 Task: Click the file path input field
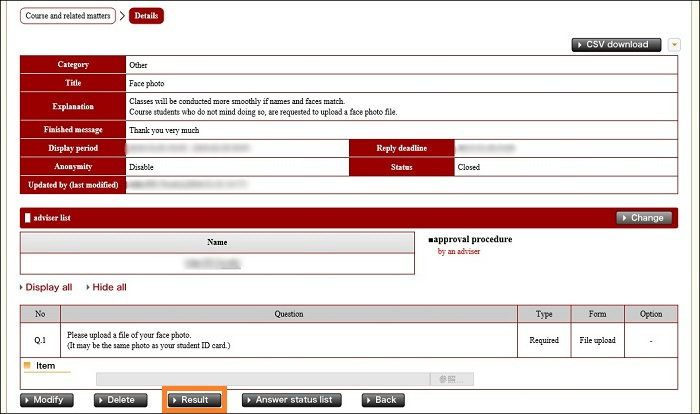(262, 380)
